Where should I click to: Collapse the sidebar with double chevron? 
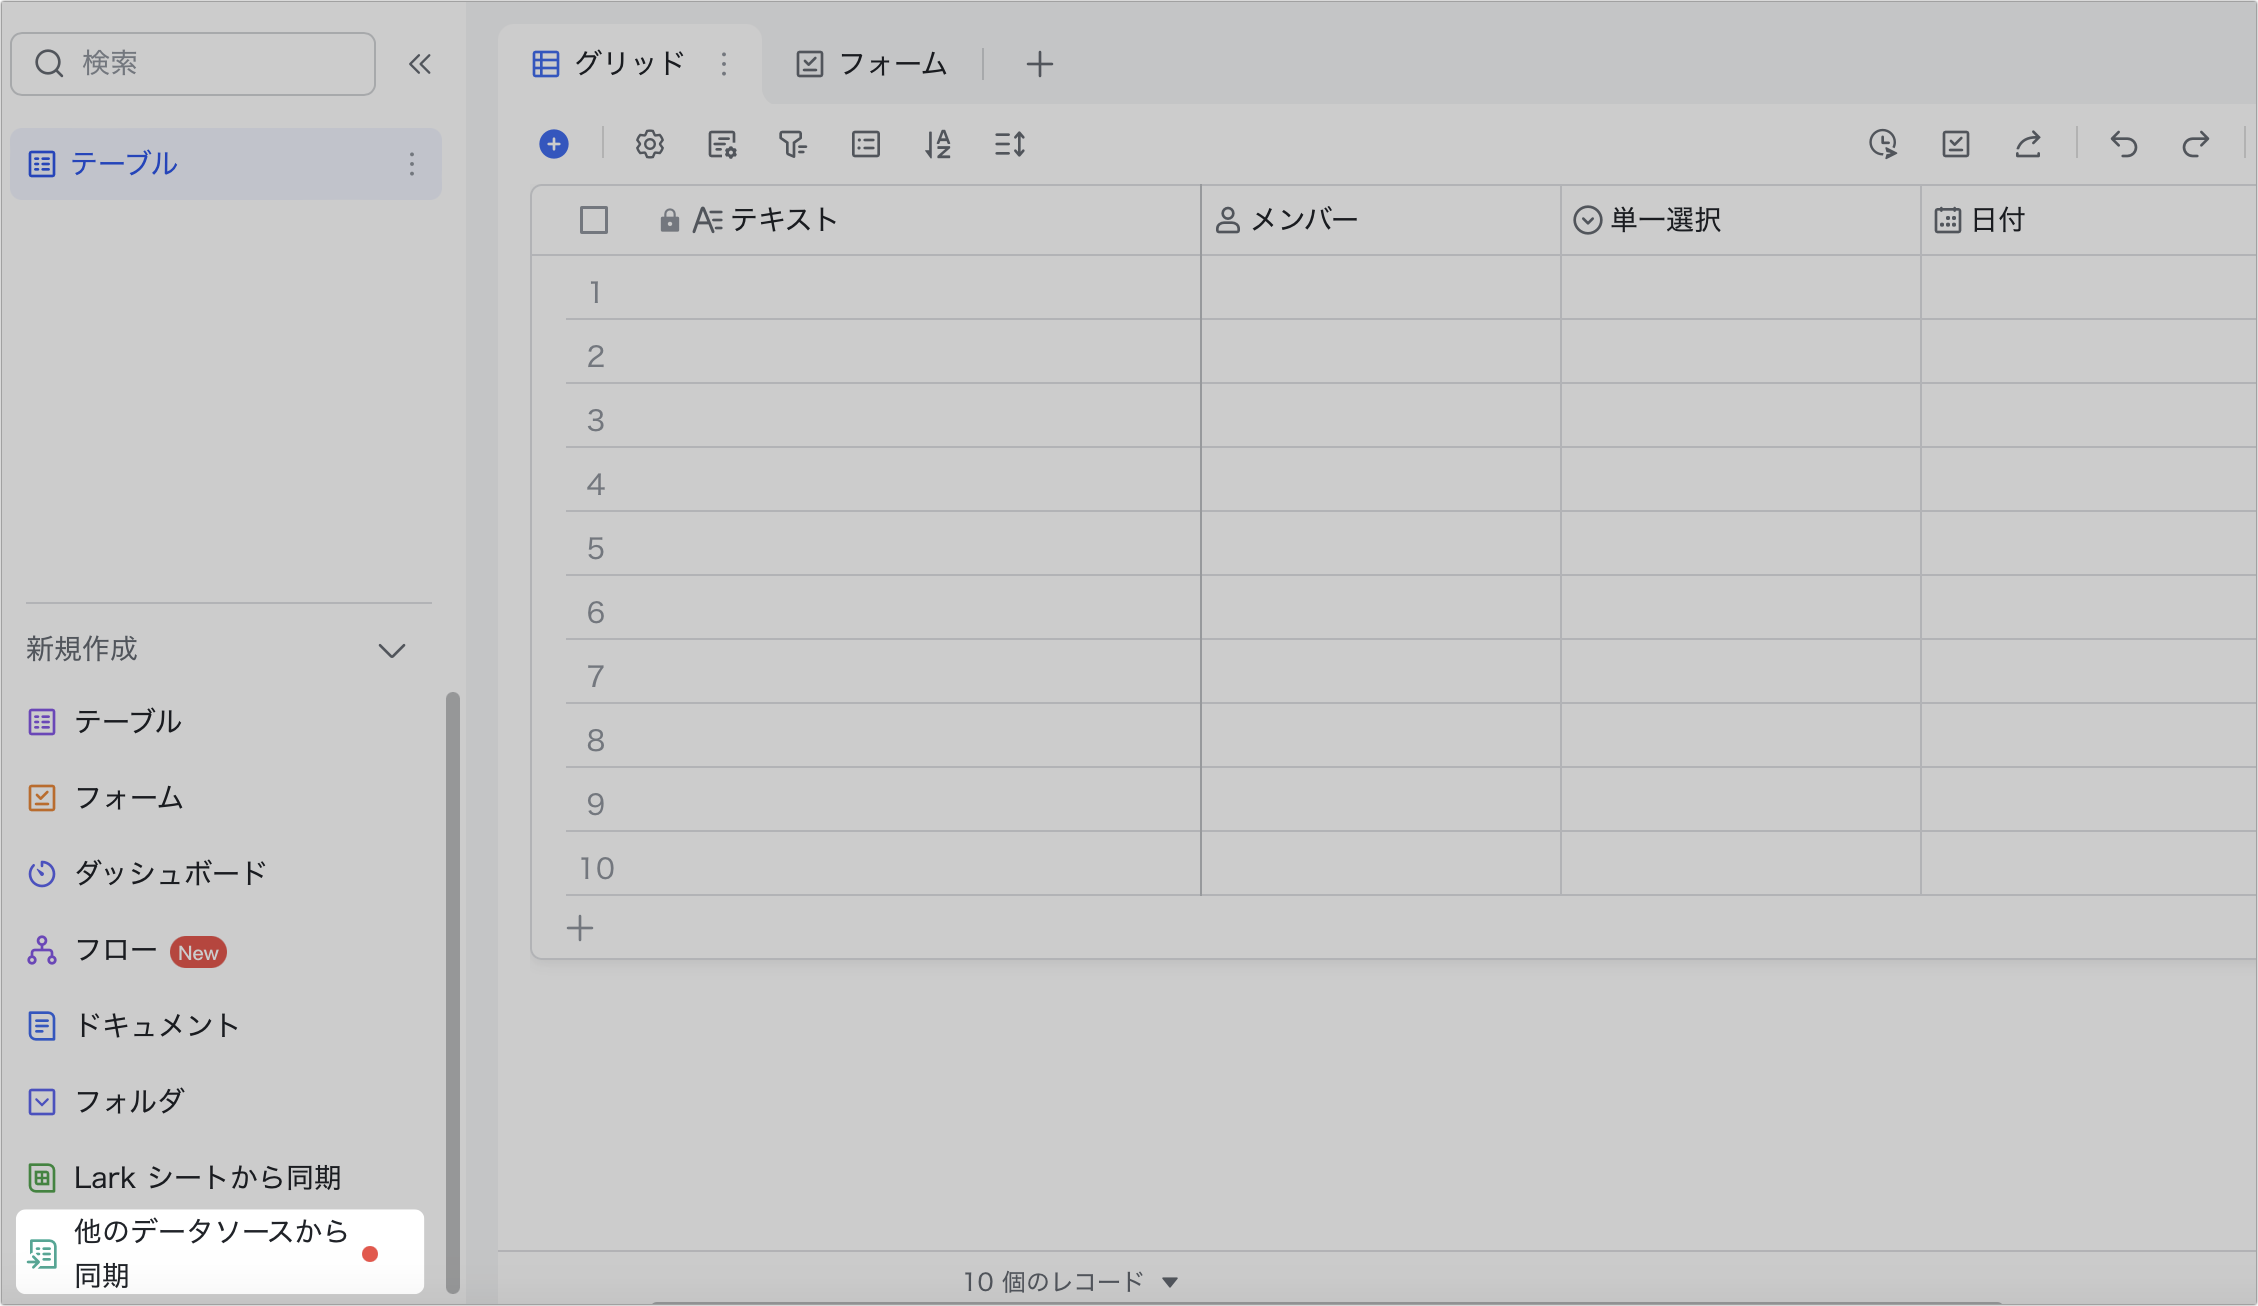pos(420,64)
